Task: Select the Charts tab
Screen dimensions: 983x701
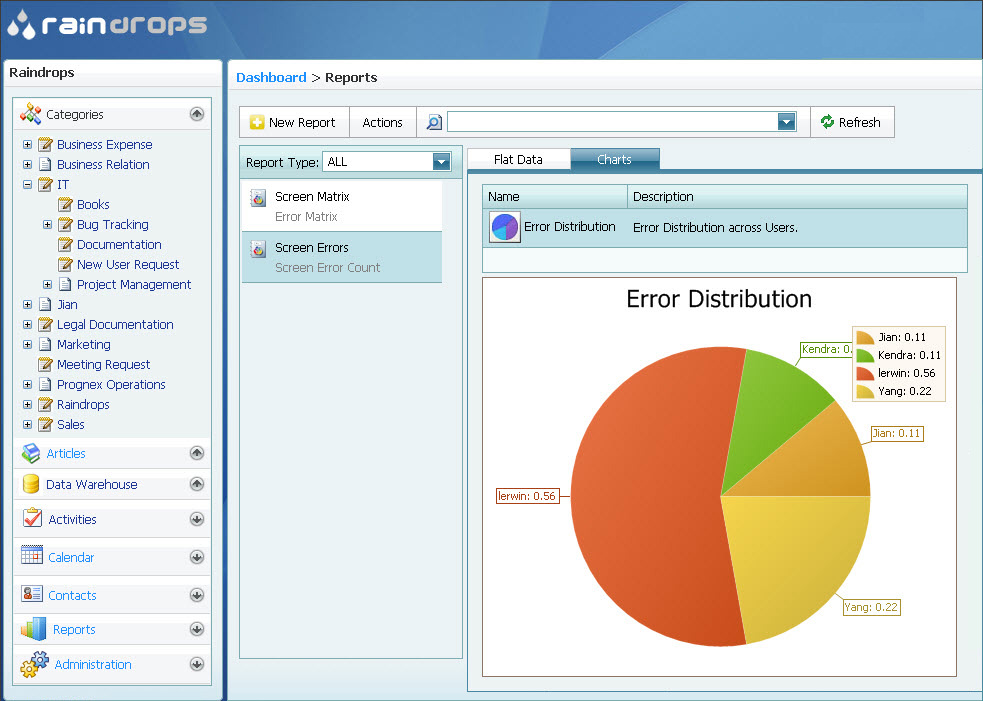Action: tap(614, 160)
